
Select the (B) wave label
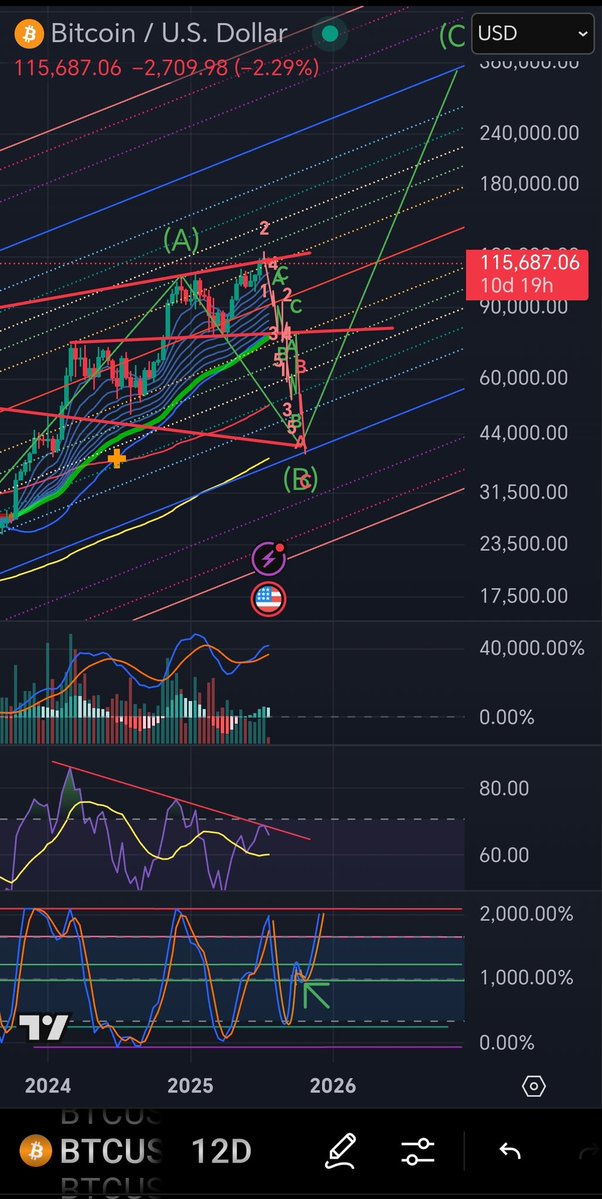pos(300,479)
